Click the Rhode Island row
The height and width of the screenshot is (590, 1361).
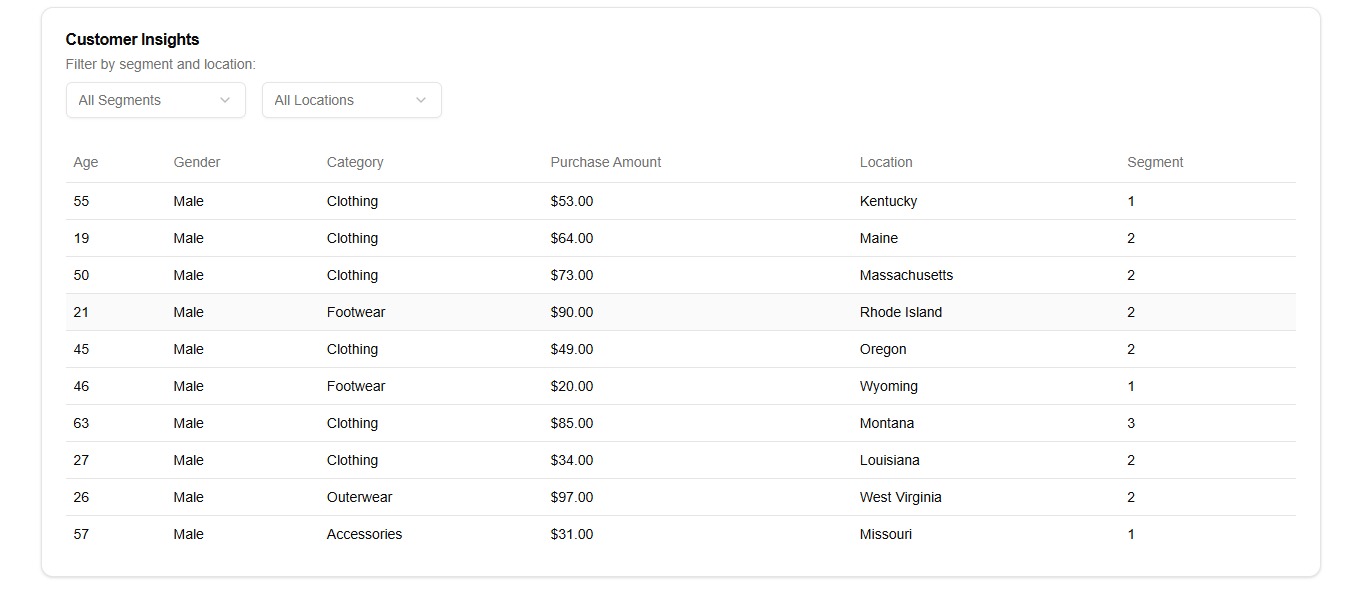pyautogui.click(x=680, y=312)
